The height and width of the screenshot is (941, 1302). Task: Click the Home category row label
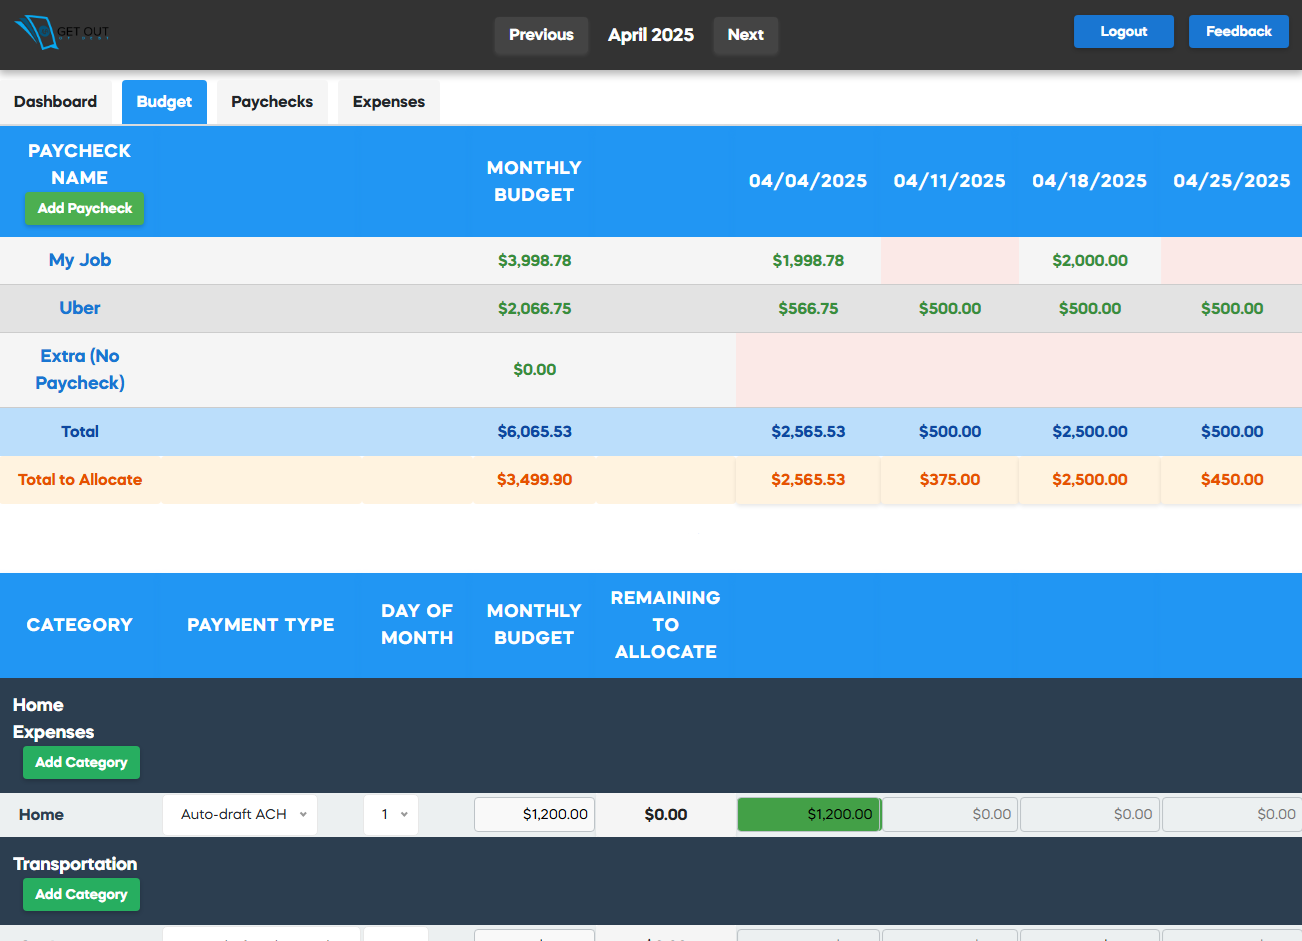[x=41, y=815]
